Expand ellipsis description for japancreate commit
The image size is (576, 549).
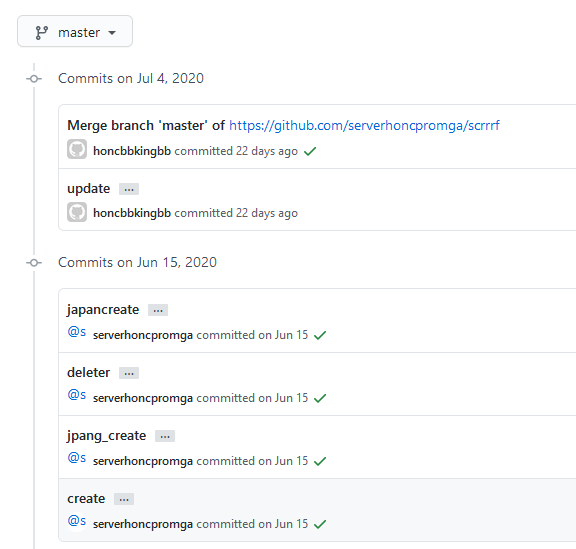(x=158, y=310)
